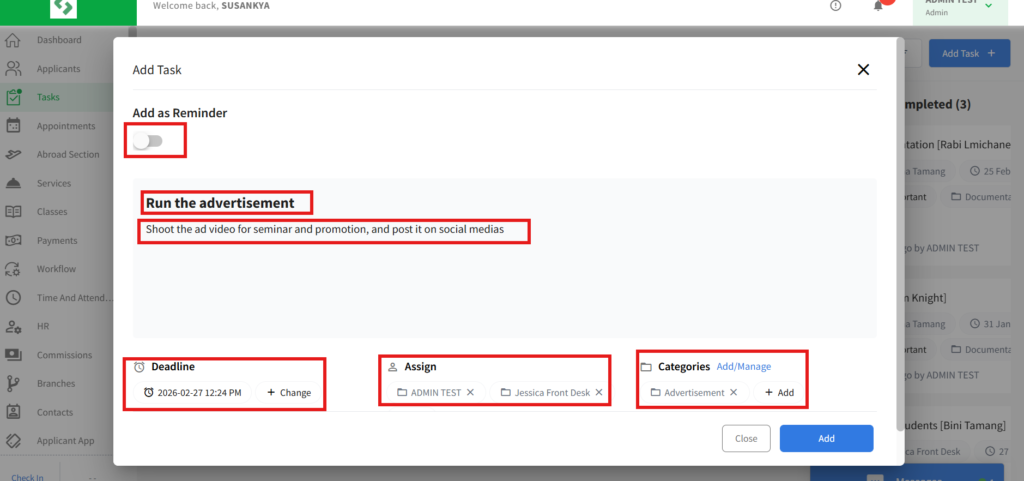Click the Payments sidebar icon
Viewport: 1024px width, 481px height.
[14, 241]
